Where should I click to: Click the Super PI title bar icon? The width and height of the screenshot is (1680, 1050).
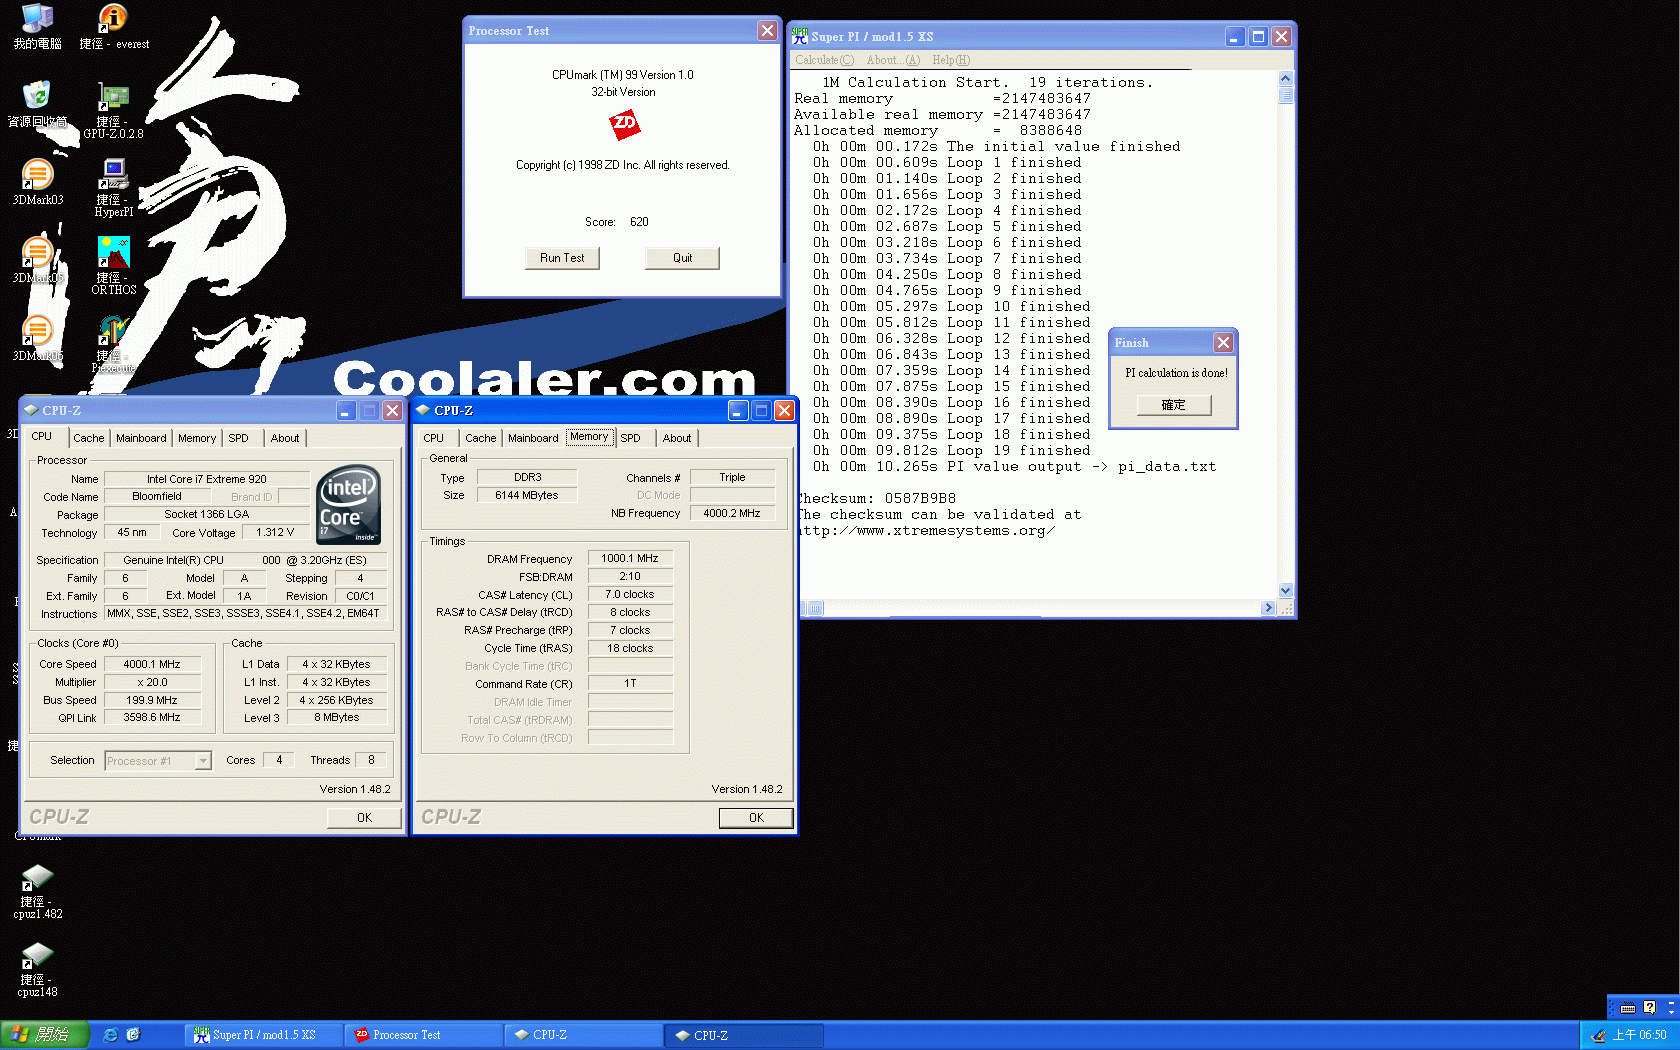coord(799,36)
